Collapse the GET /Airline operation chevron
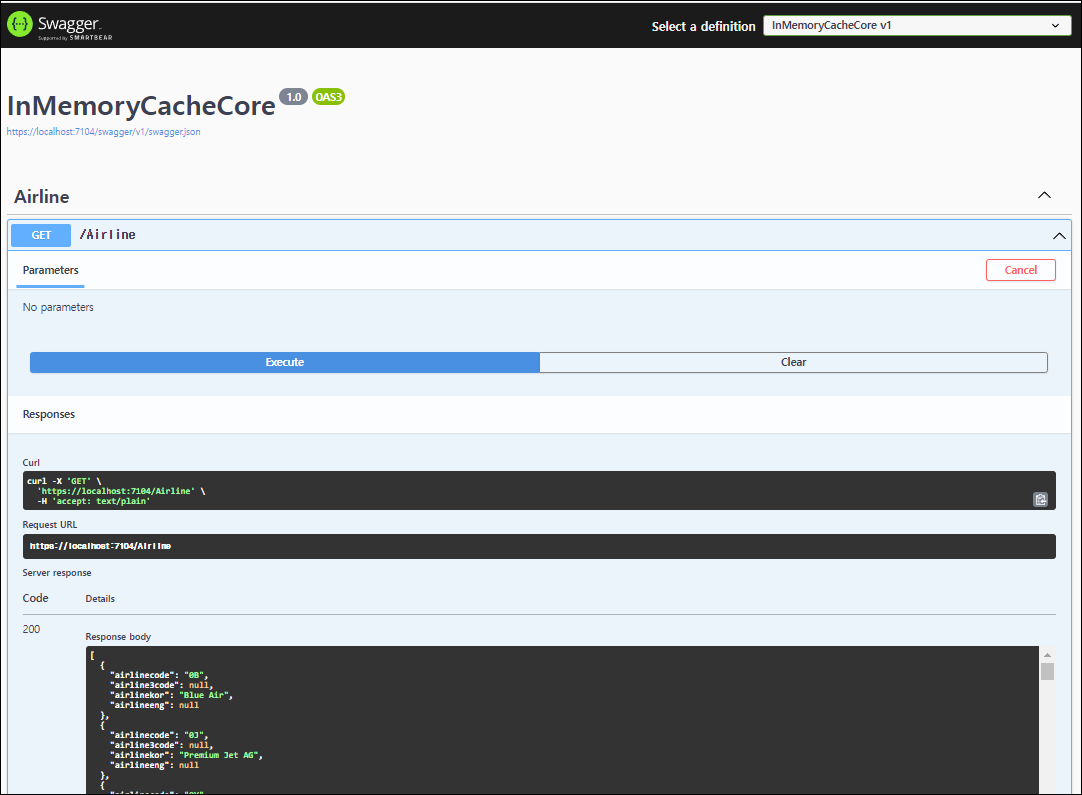The height and width of the screenshot is (795, 1082). 1058,236
